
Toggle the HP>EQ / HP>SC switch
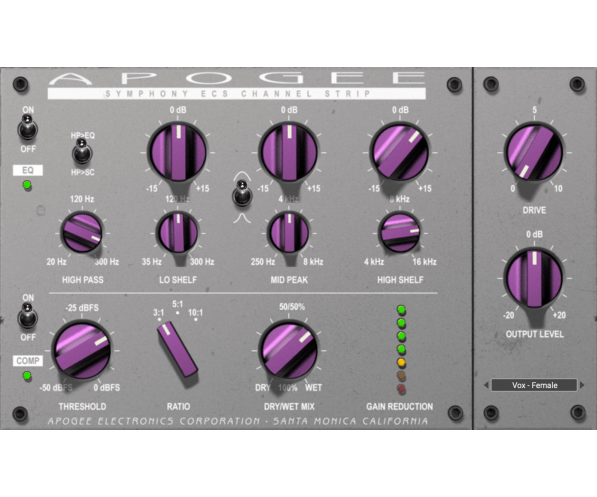82,151
